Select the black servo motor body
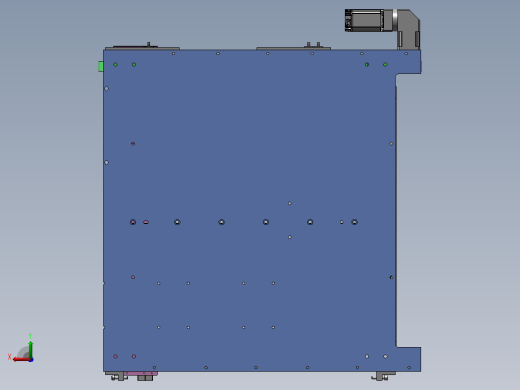 (364, 20)
